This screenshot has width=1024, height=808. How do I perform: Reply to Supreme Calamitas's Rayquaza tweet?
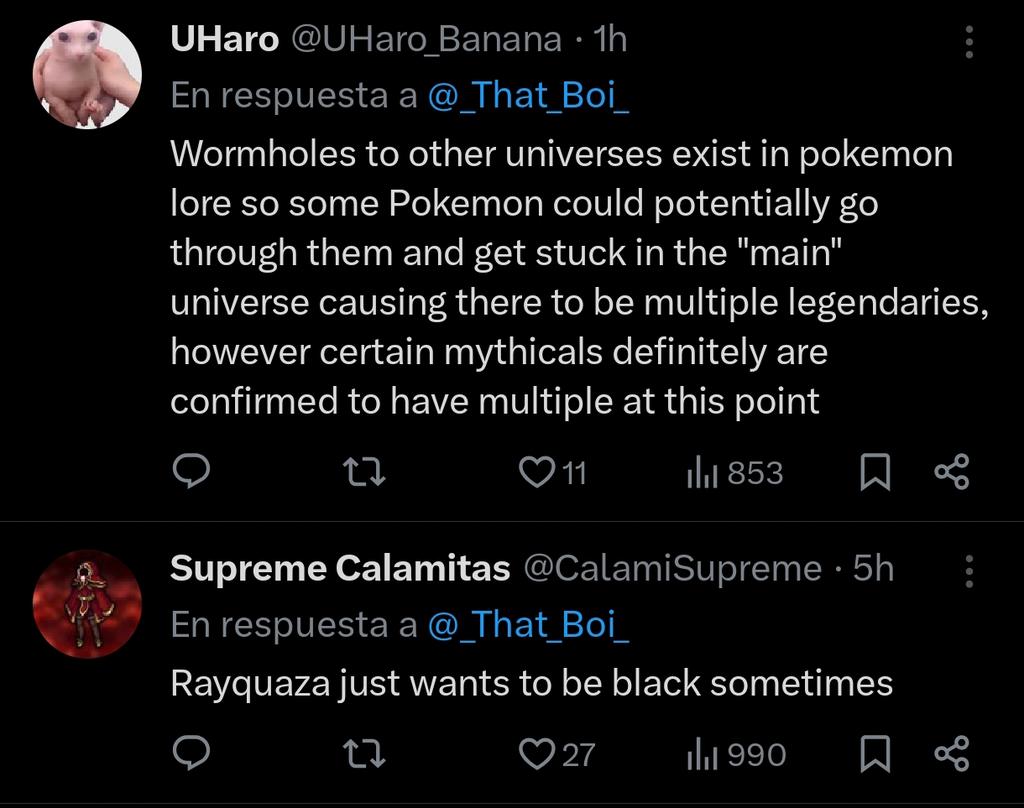point(191,753)
